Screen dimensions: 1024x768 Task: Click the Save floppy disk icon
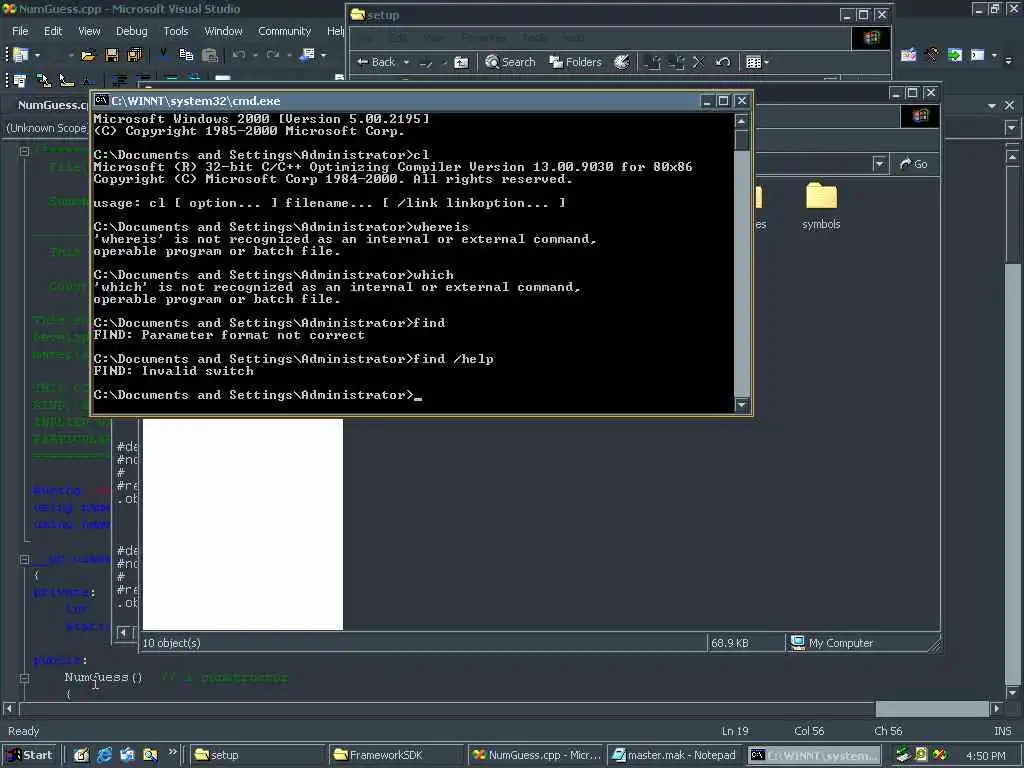(112, 56)
